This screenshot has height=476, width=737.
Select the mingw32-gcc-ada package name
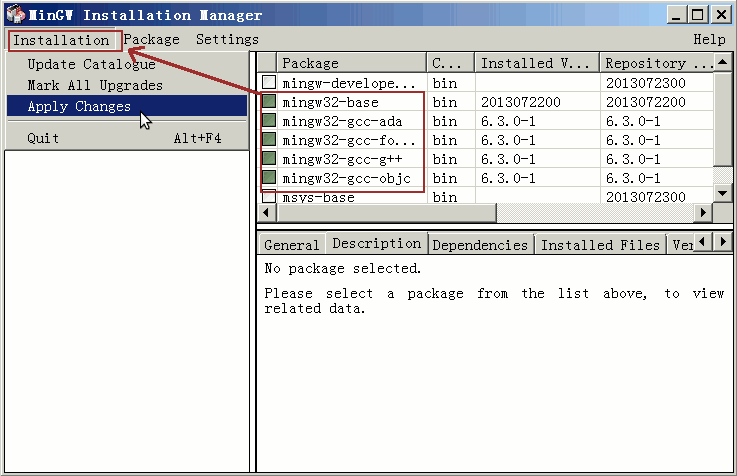[342, 121]
